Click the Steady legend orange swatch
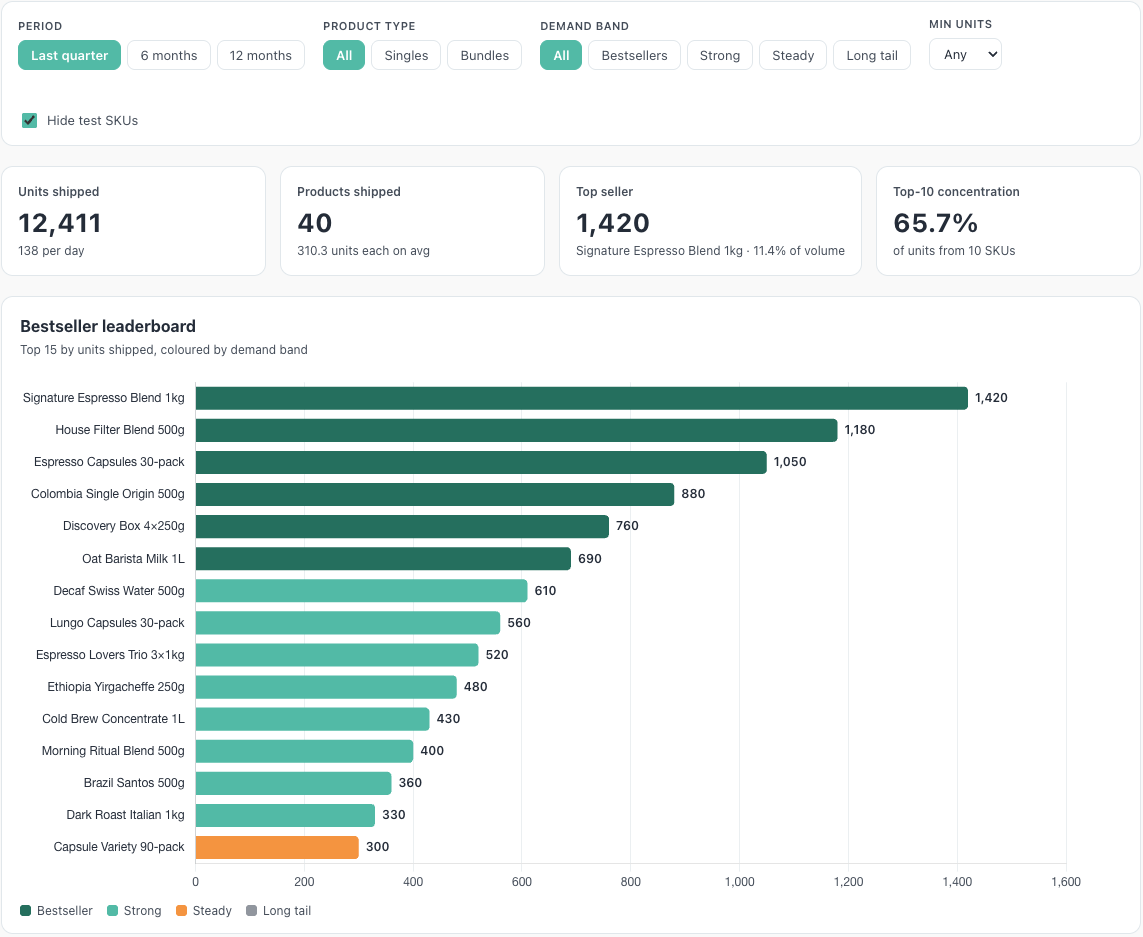 182,910
